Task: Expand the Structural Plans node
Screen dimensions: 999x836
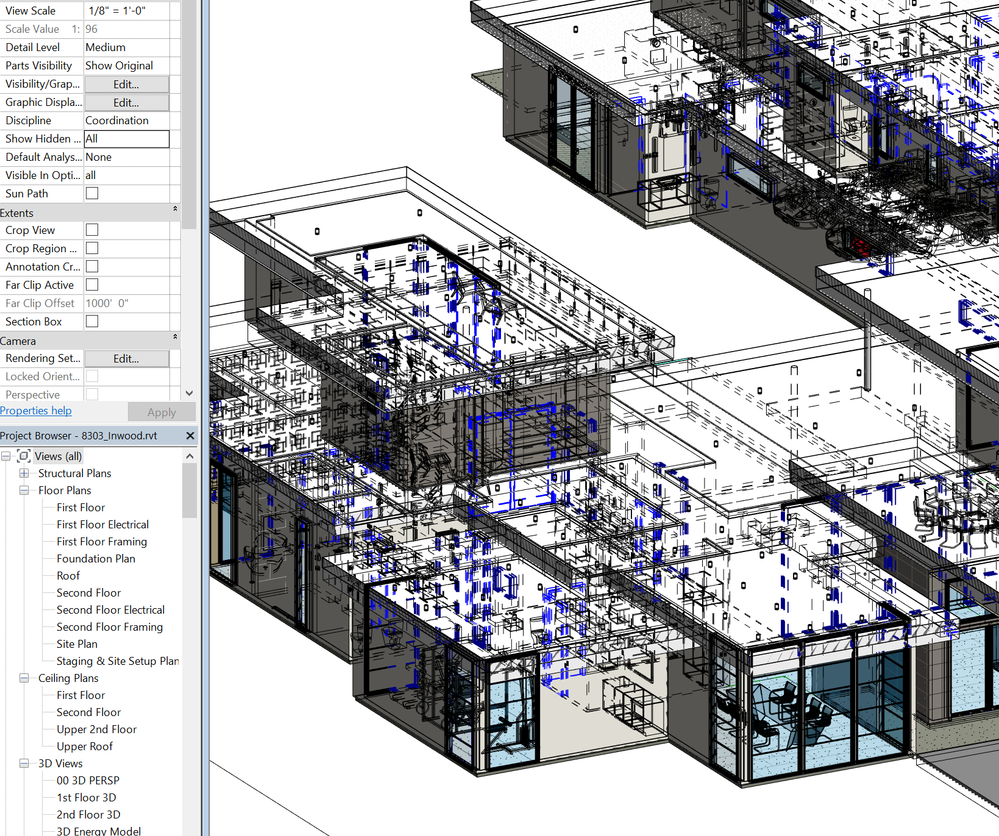Action: click(x=24, y=473)
